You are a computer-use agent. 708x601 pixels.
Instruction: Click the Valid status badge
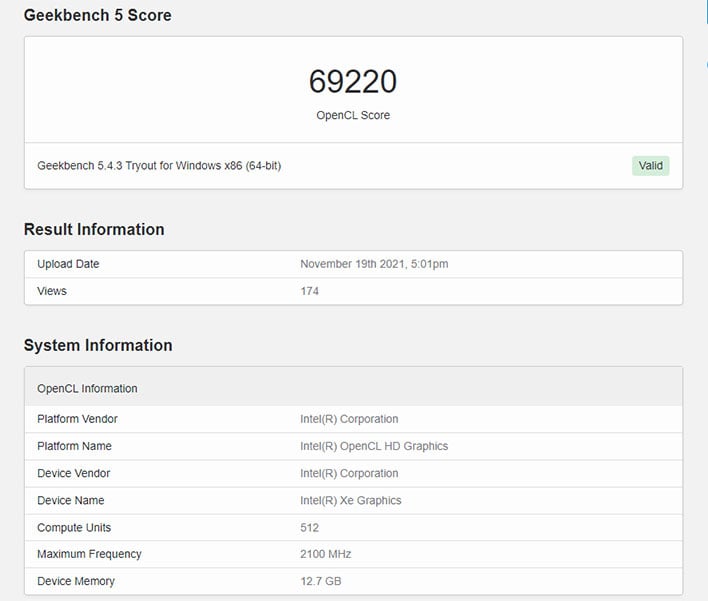[650, 166]
